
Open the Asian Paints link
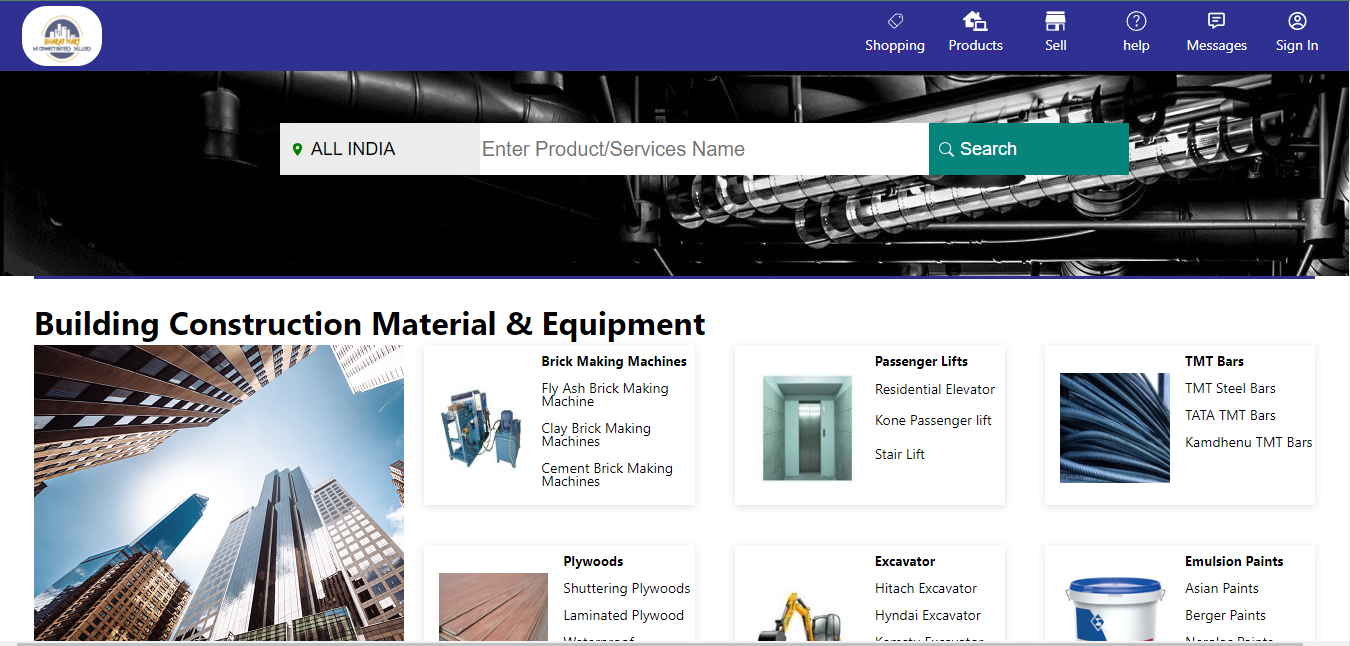pos(1221,588)
